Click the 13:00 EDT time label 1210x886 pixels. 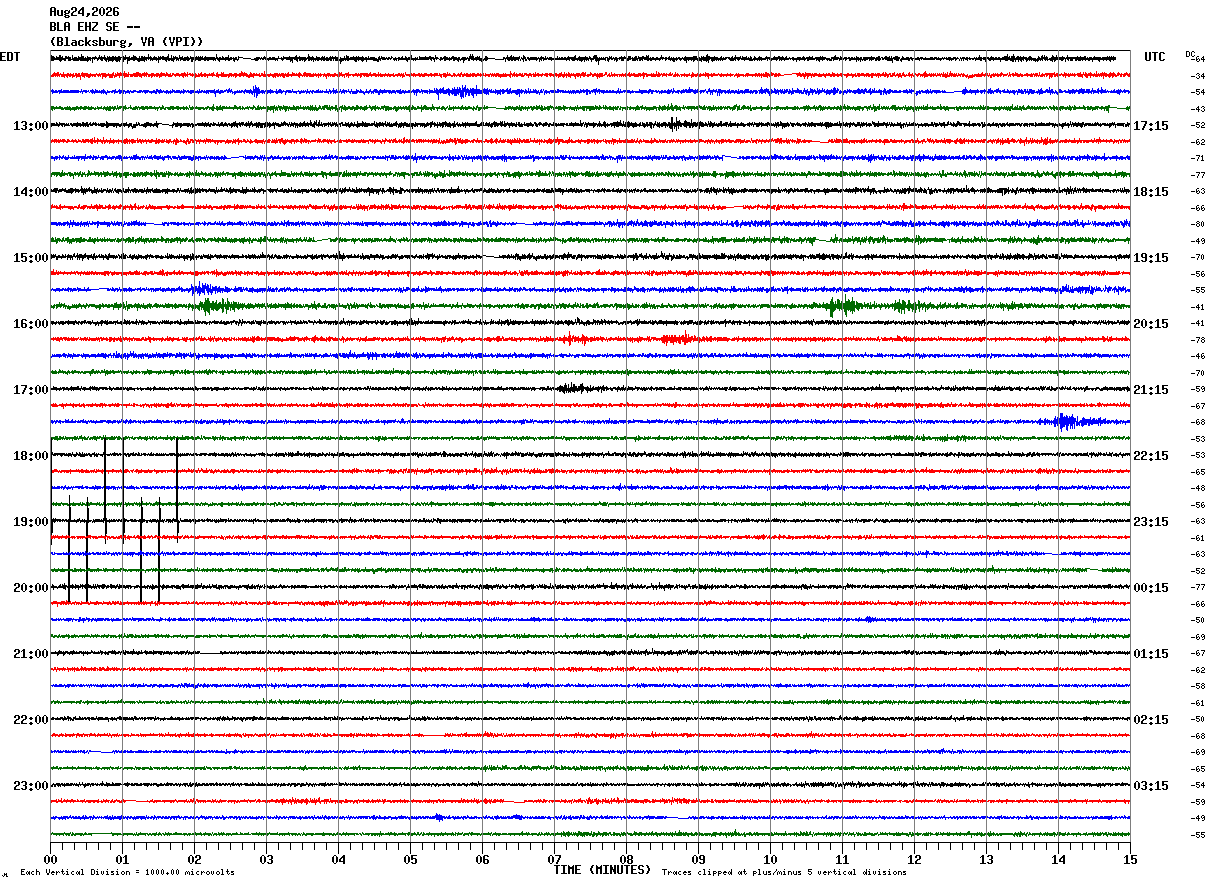(x=30, y=126)
